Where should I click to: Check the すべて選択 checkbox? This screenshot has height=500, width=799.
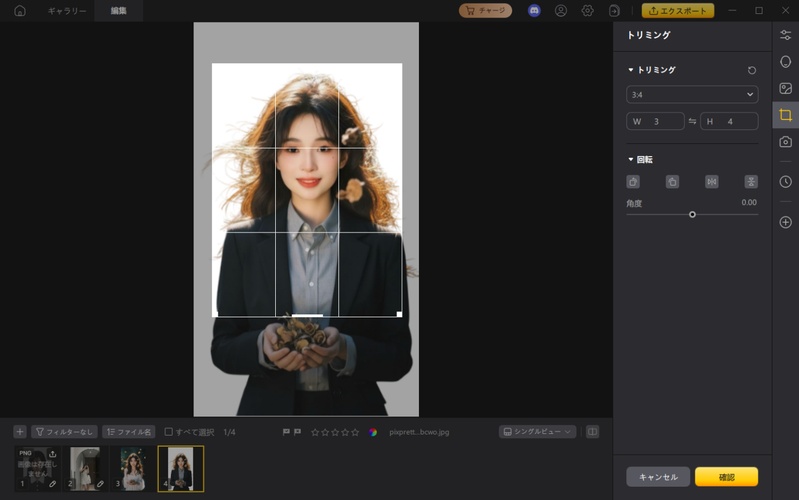[168, 432]
